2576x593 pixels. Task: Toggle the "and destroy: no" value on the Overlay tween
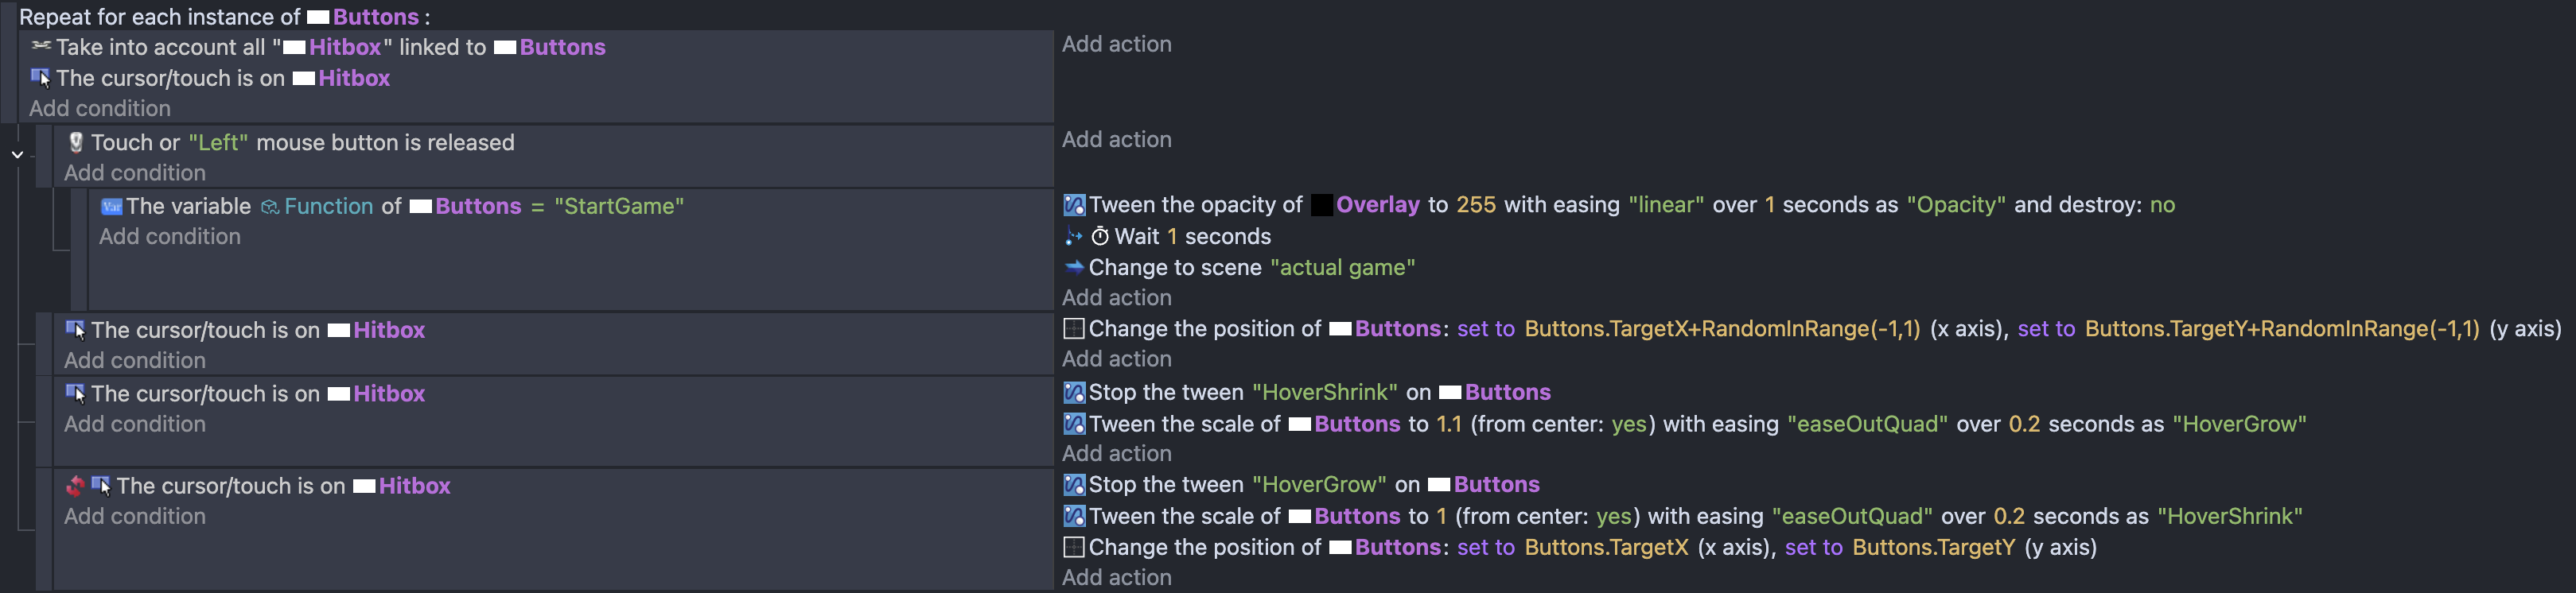[x=2162, y=205]
